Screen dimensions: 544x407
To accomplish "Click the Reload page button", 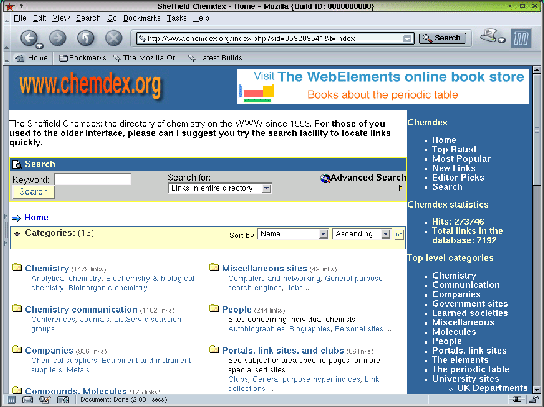I will point(85,38).
